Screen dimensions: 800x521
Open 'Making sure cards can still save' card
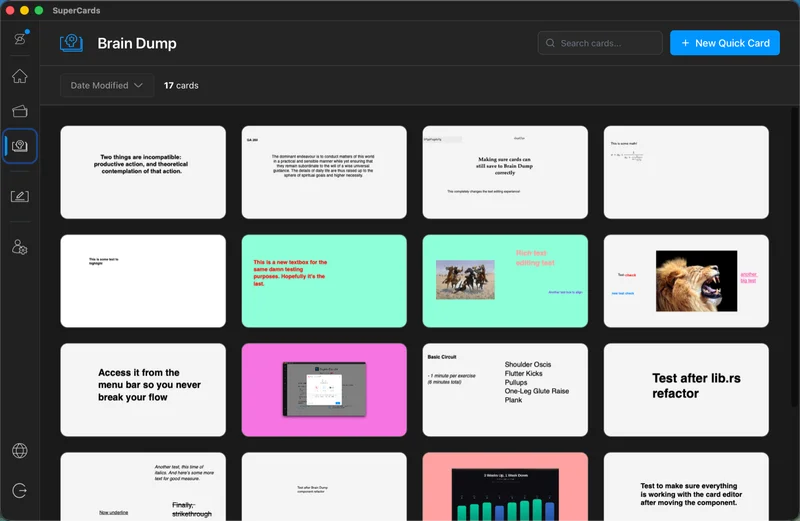point(505,172)
